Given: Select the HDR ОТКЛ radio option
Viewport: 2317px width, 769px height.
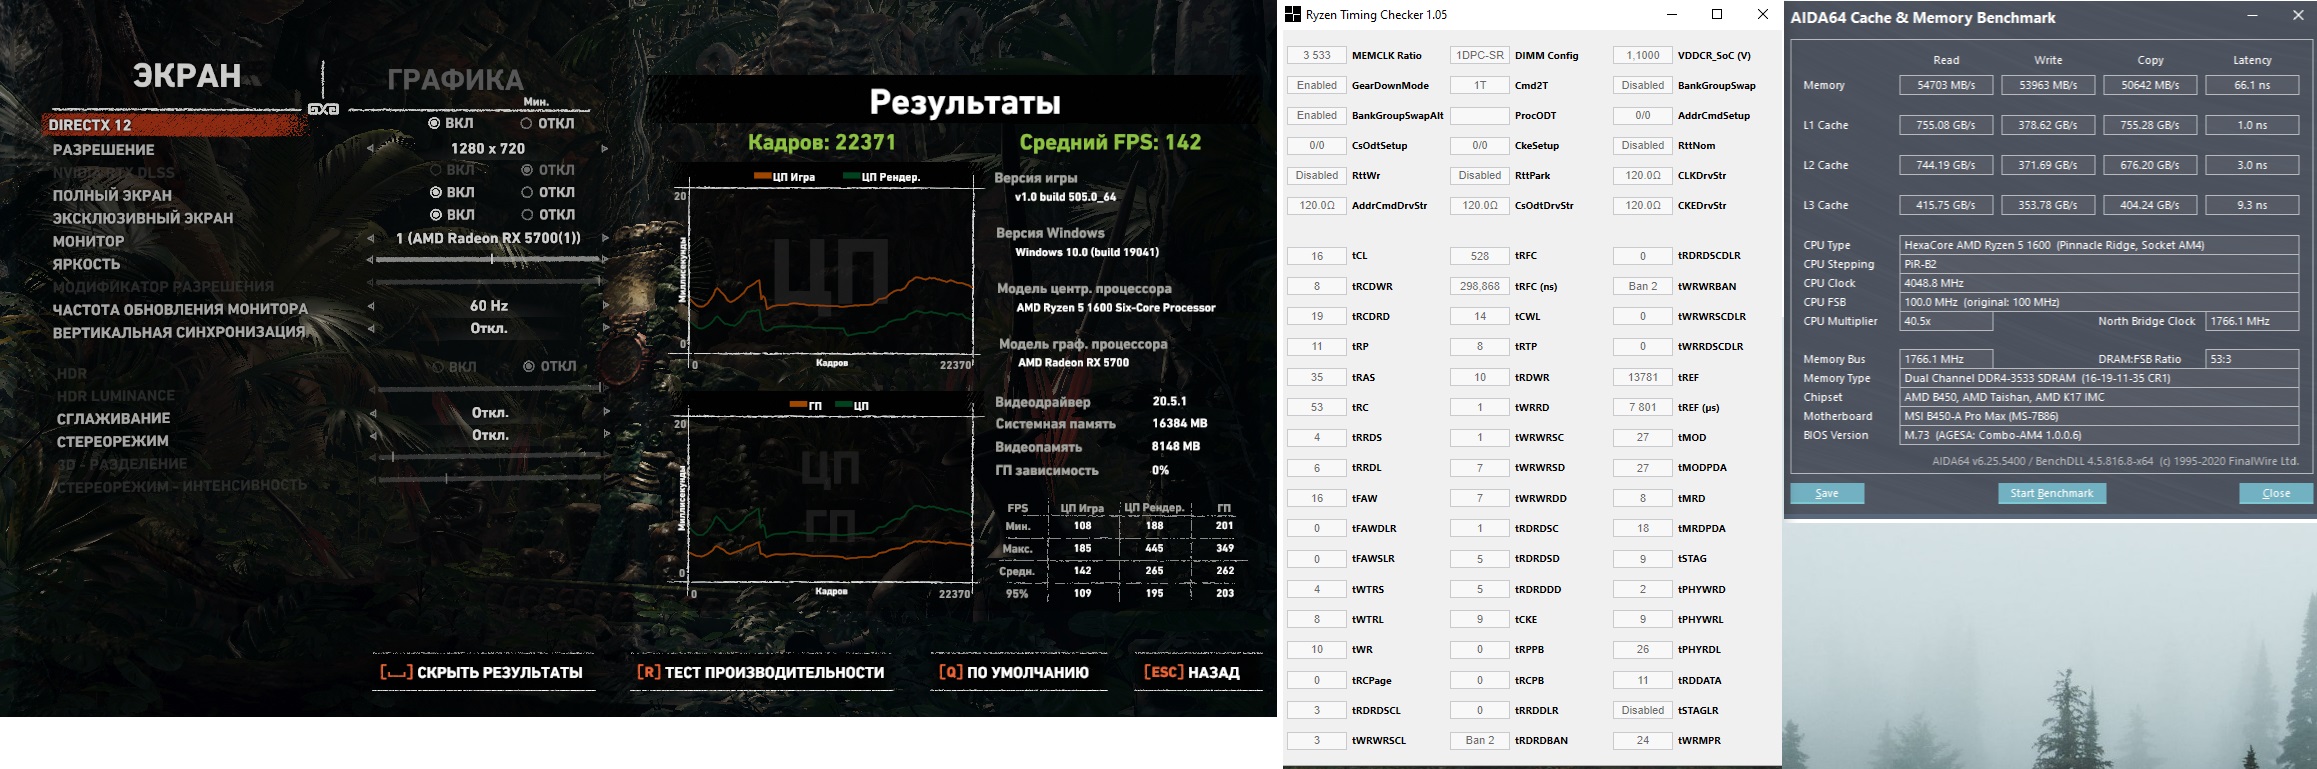Looking at the screenshot, I should [x=550, y=367].
